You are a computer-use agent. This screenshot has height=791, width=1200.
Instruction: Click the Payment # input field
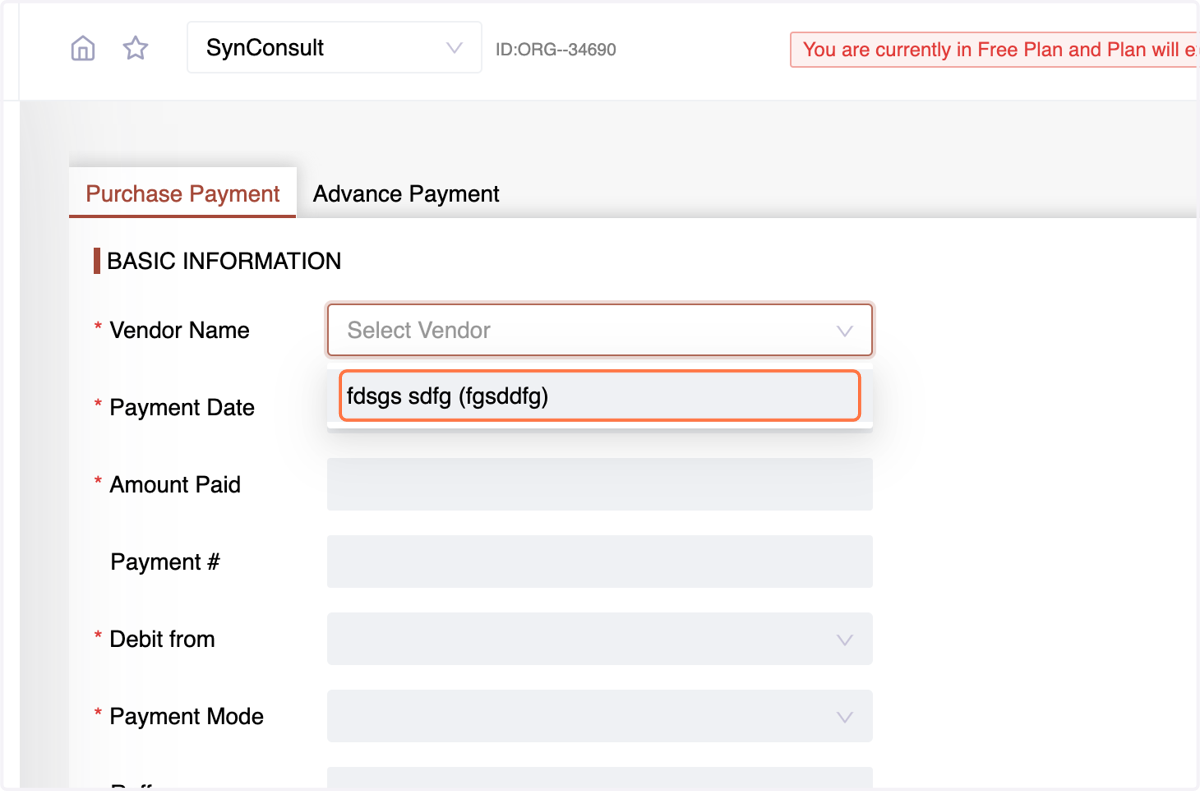(x=600, y=562)
